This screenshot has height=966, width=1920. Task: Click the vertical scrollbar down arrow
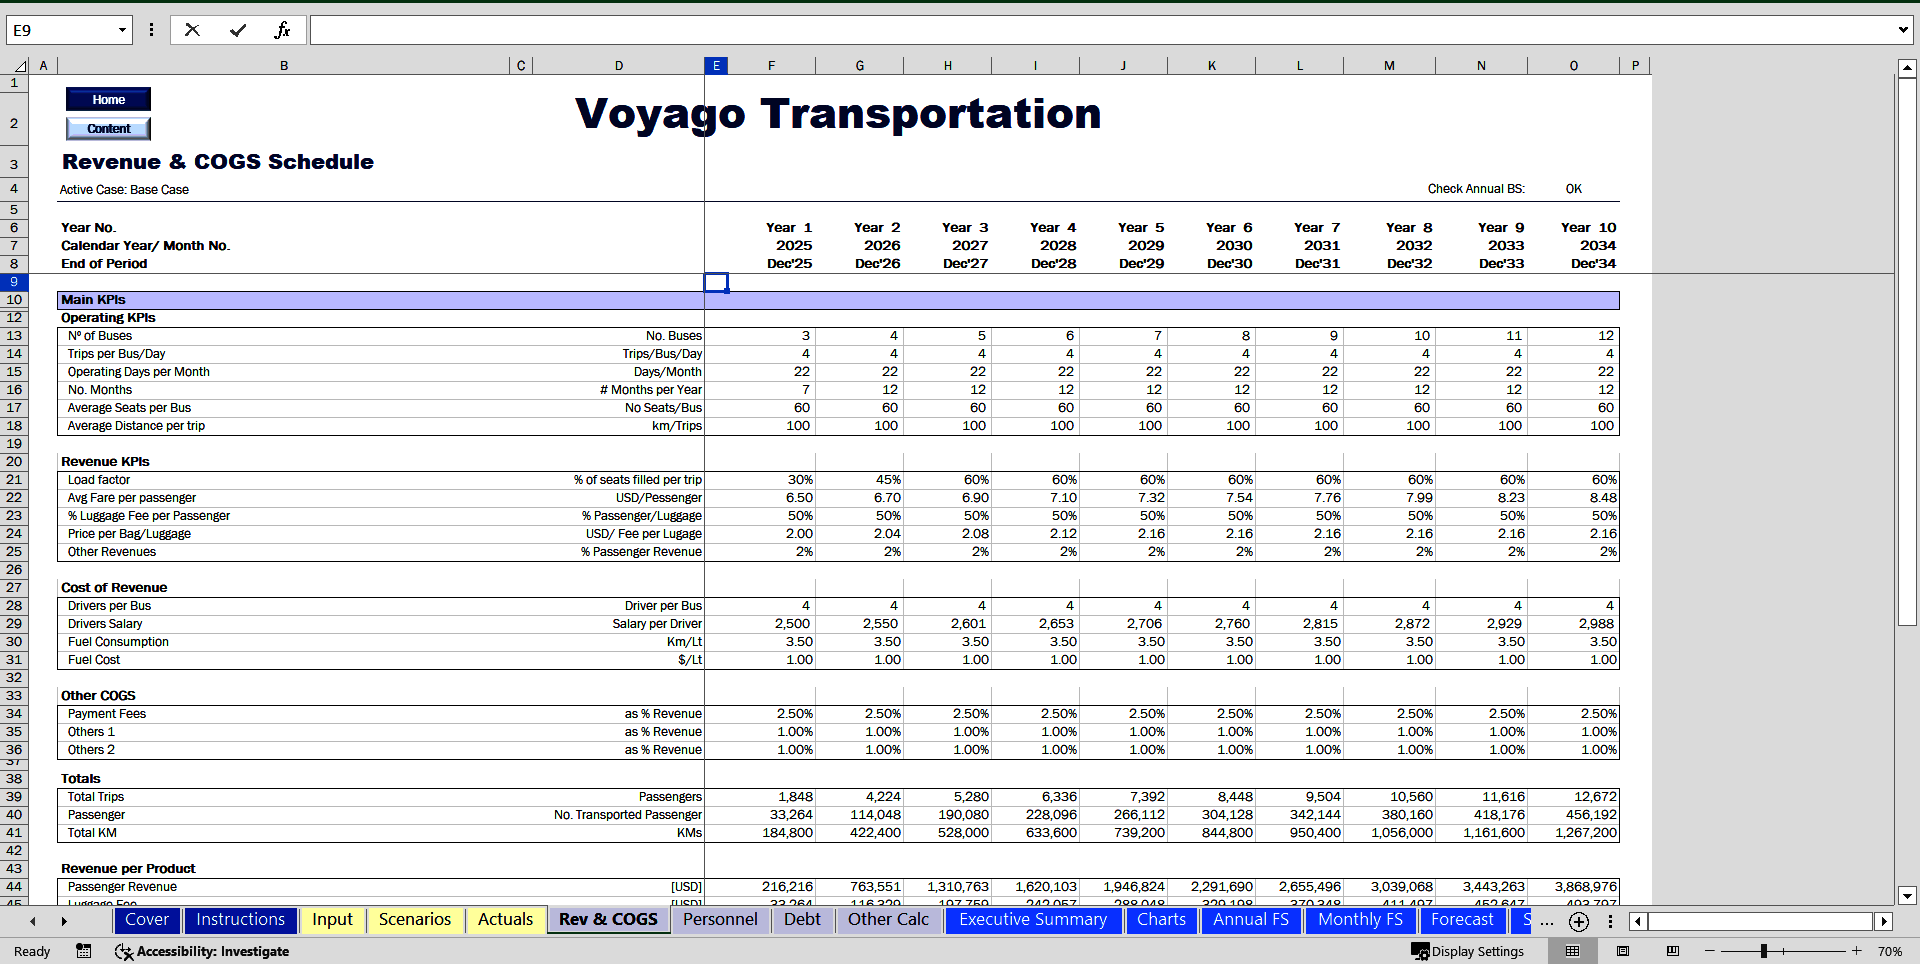(1907, 896)
